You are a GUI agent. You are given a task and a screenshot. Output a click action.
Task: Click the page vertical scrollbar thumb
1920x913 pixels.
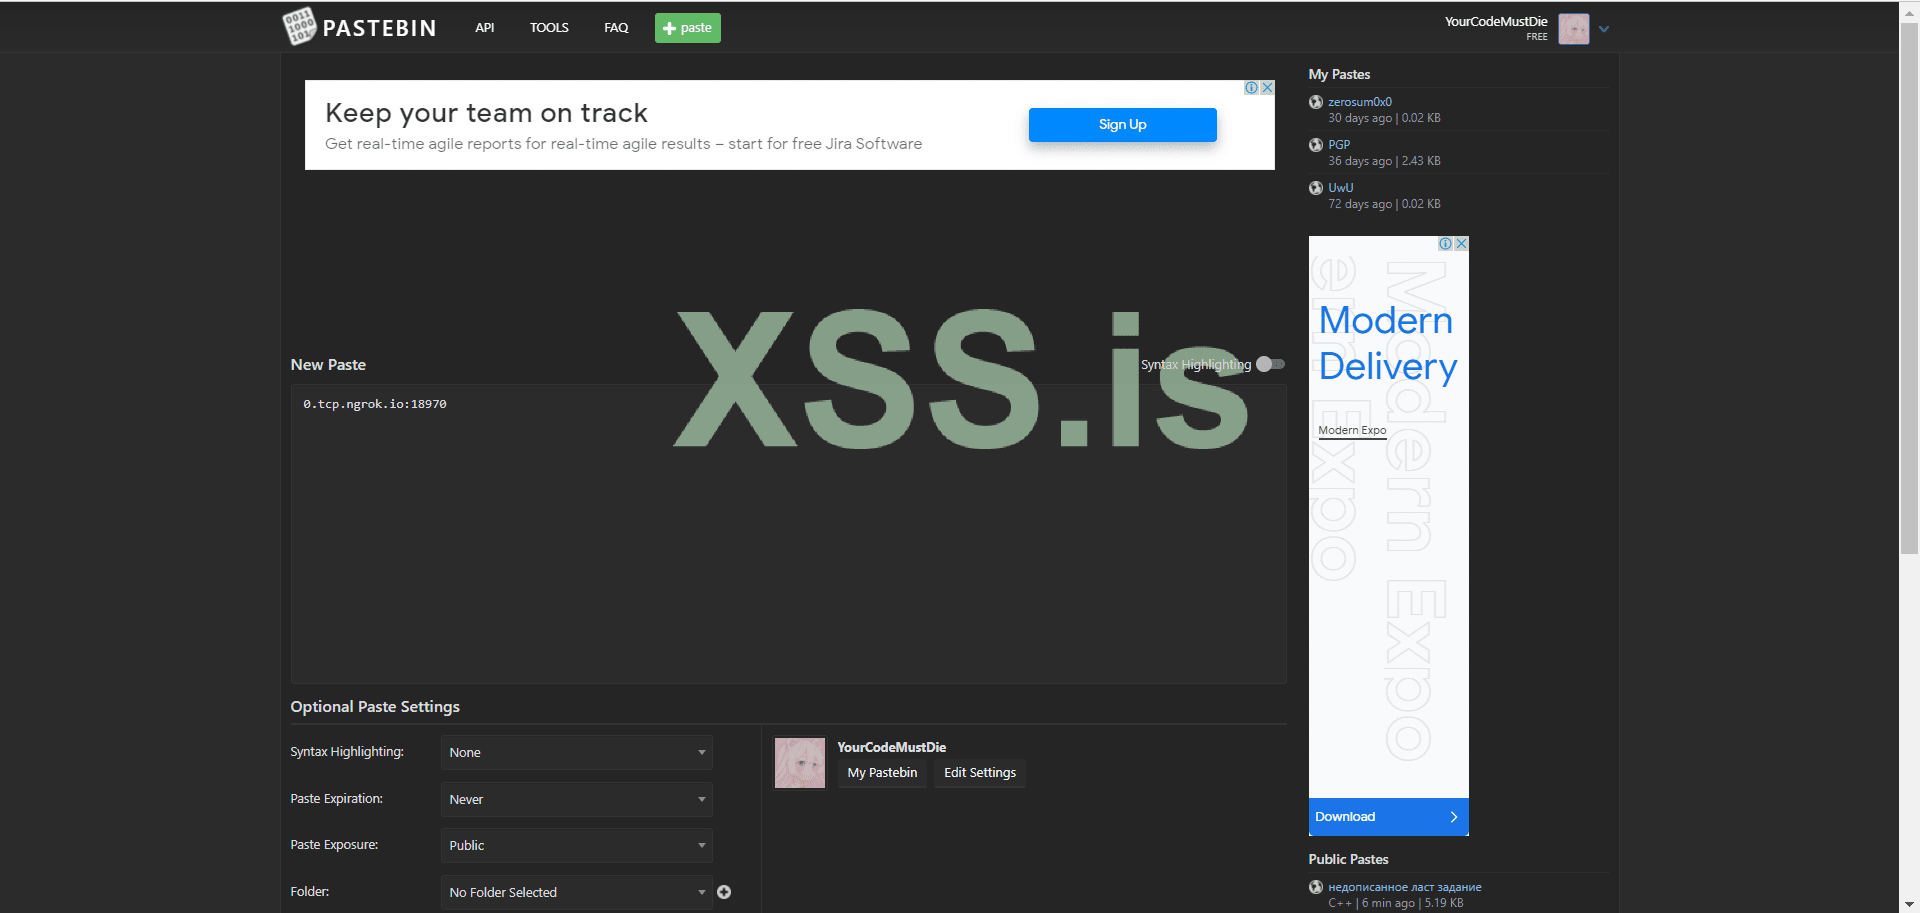tap(1909, 286)
